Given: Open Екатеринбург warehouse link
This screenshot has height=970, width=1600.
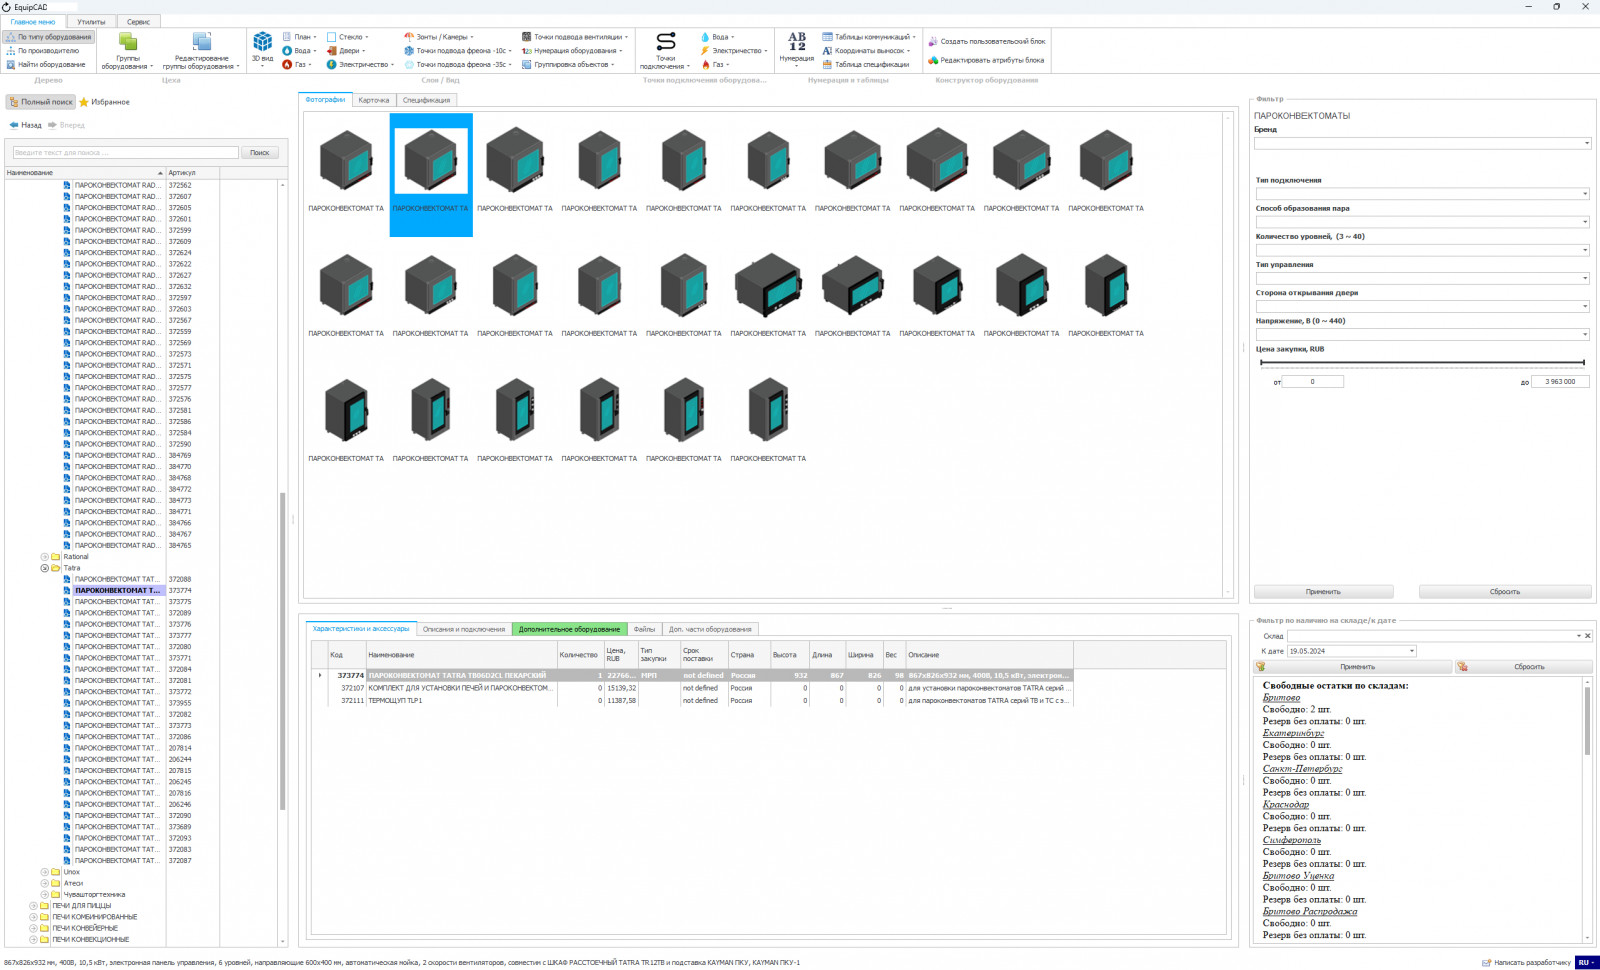Looking at the screenshot, I should click(1293, 733).
